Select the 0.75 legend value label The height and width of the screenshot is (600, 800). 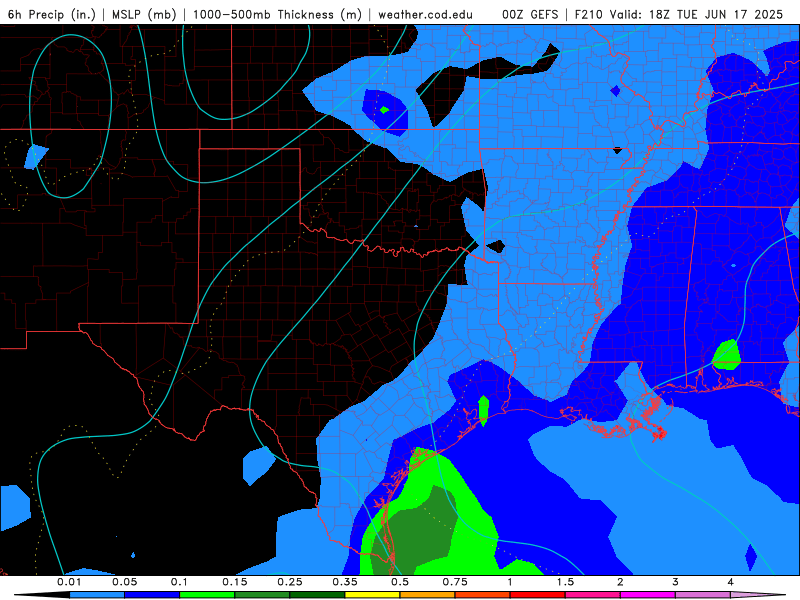coord(455,582)
